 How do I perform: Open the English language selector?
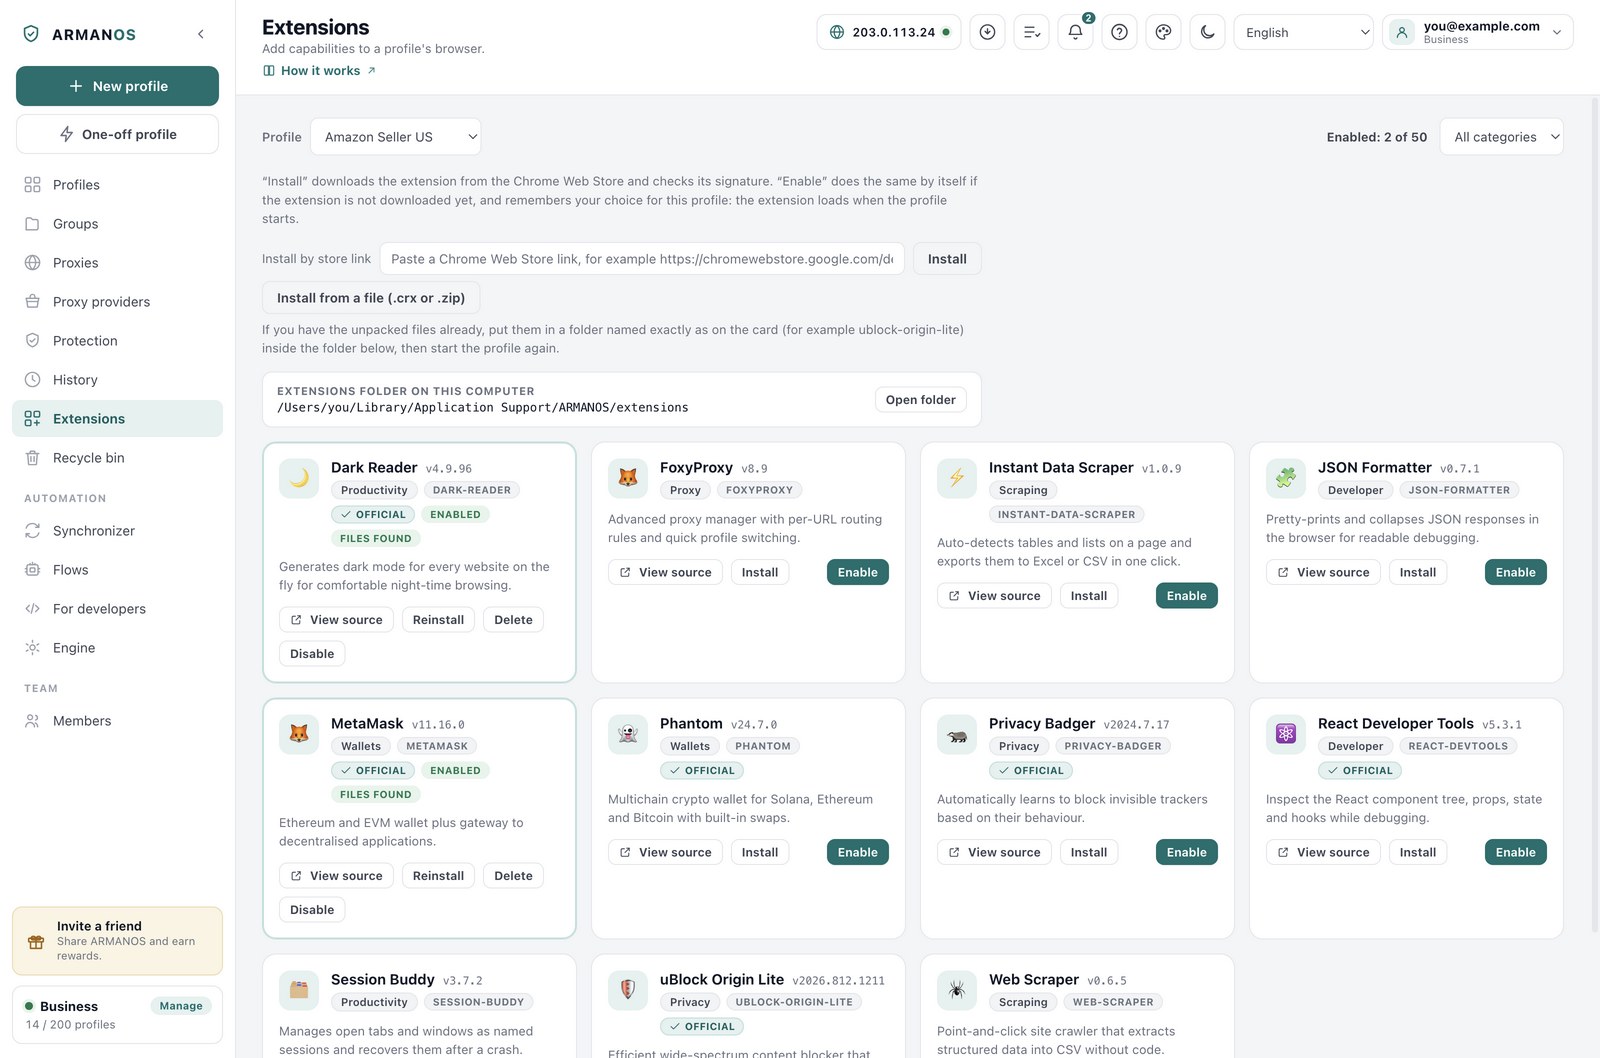[1304, 32]
